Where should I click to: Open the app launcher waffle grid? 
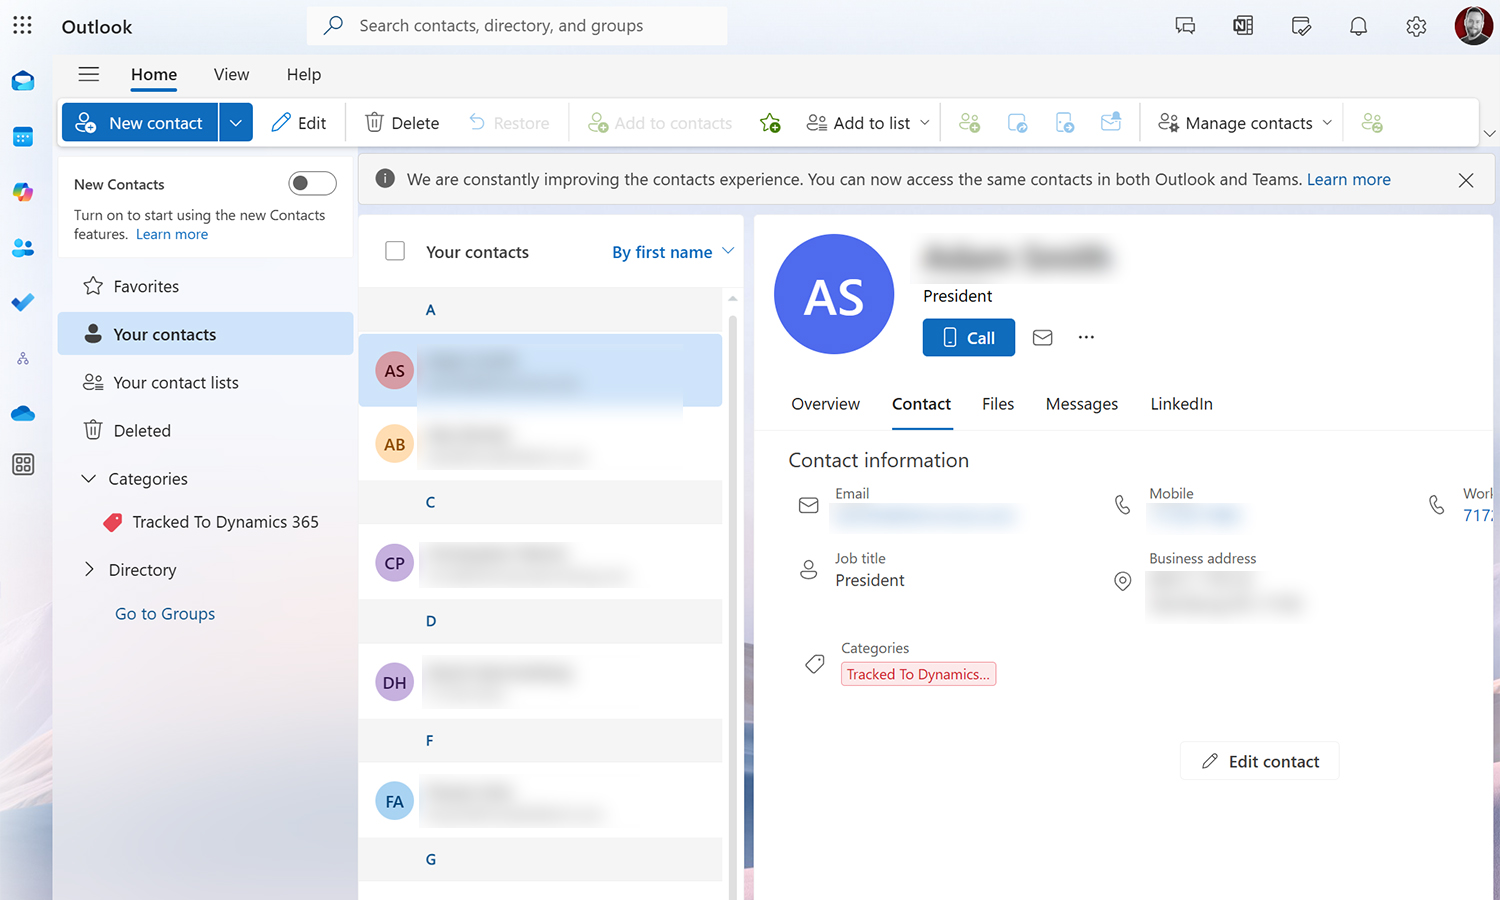pyautogui.click(x=22, y=25)
